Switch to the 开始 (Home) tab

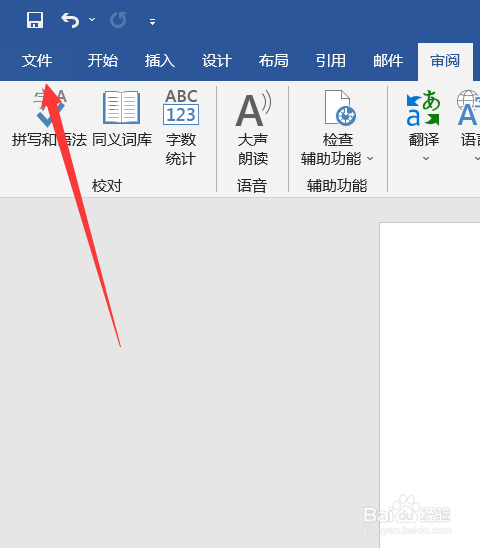pyautogui.click(x=102, y=61)
